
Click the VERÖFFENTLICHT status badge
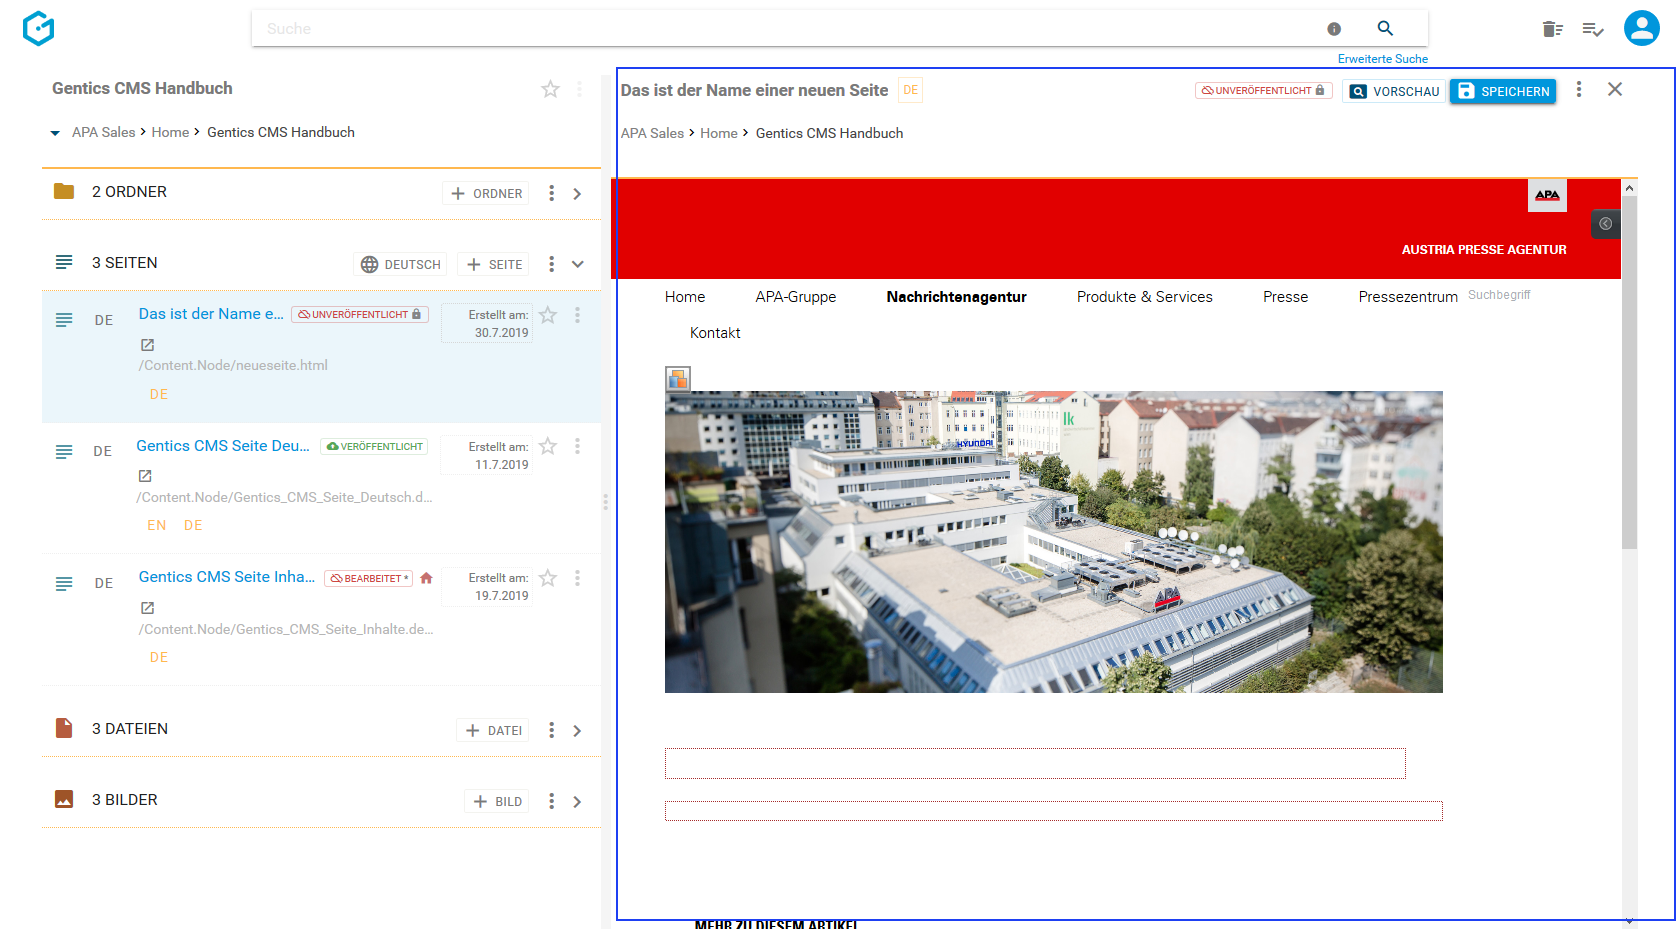tap(374, 446)
